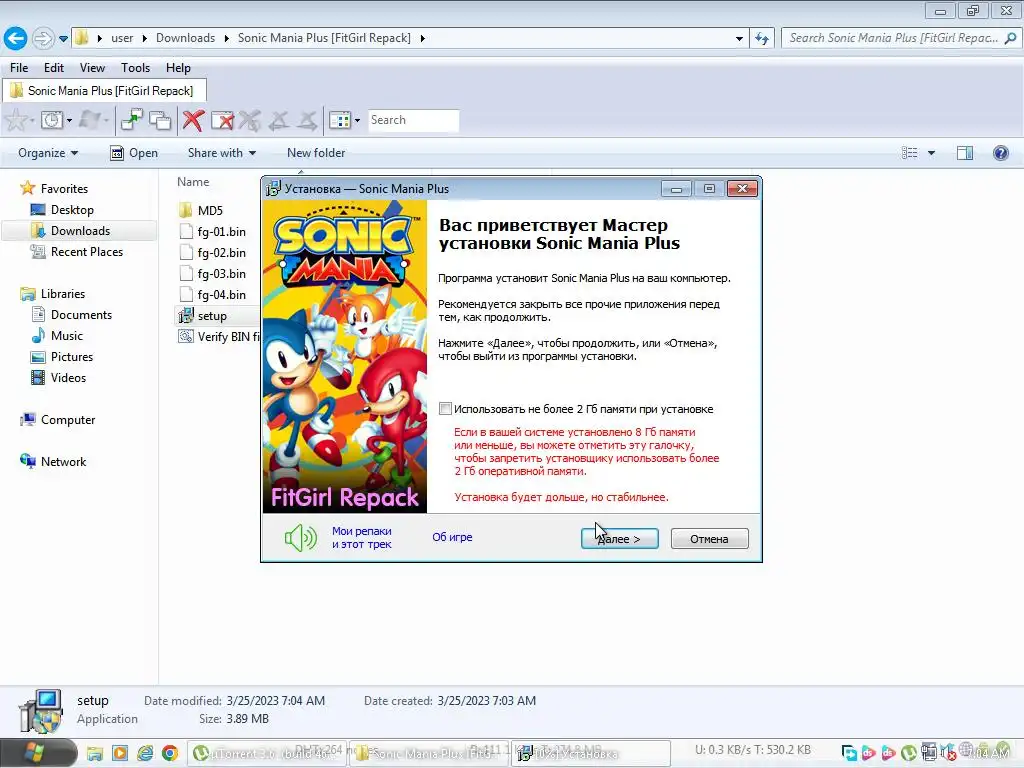Image resolution: width=1024 pixels, height=768 pixels.
Task: Click the Установка installer taskbar button
Action: pos(591,754)
